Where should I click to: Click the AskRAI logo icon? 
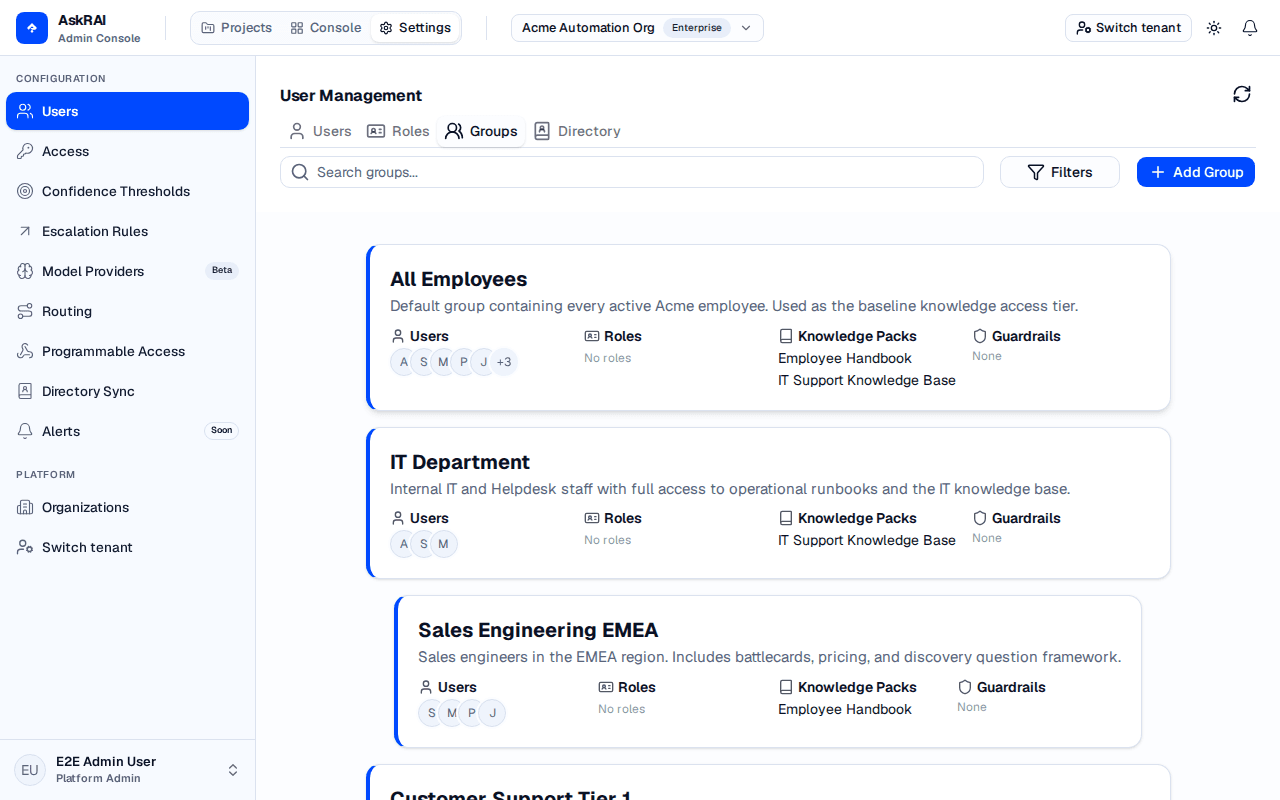point(32,28)
